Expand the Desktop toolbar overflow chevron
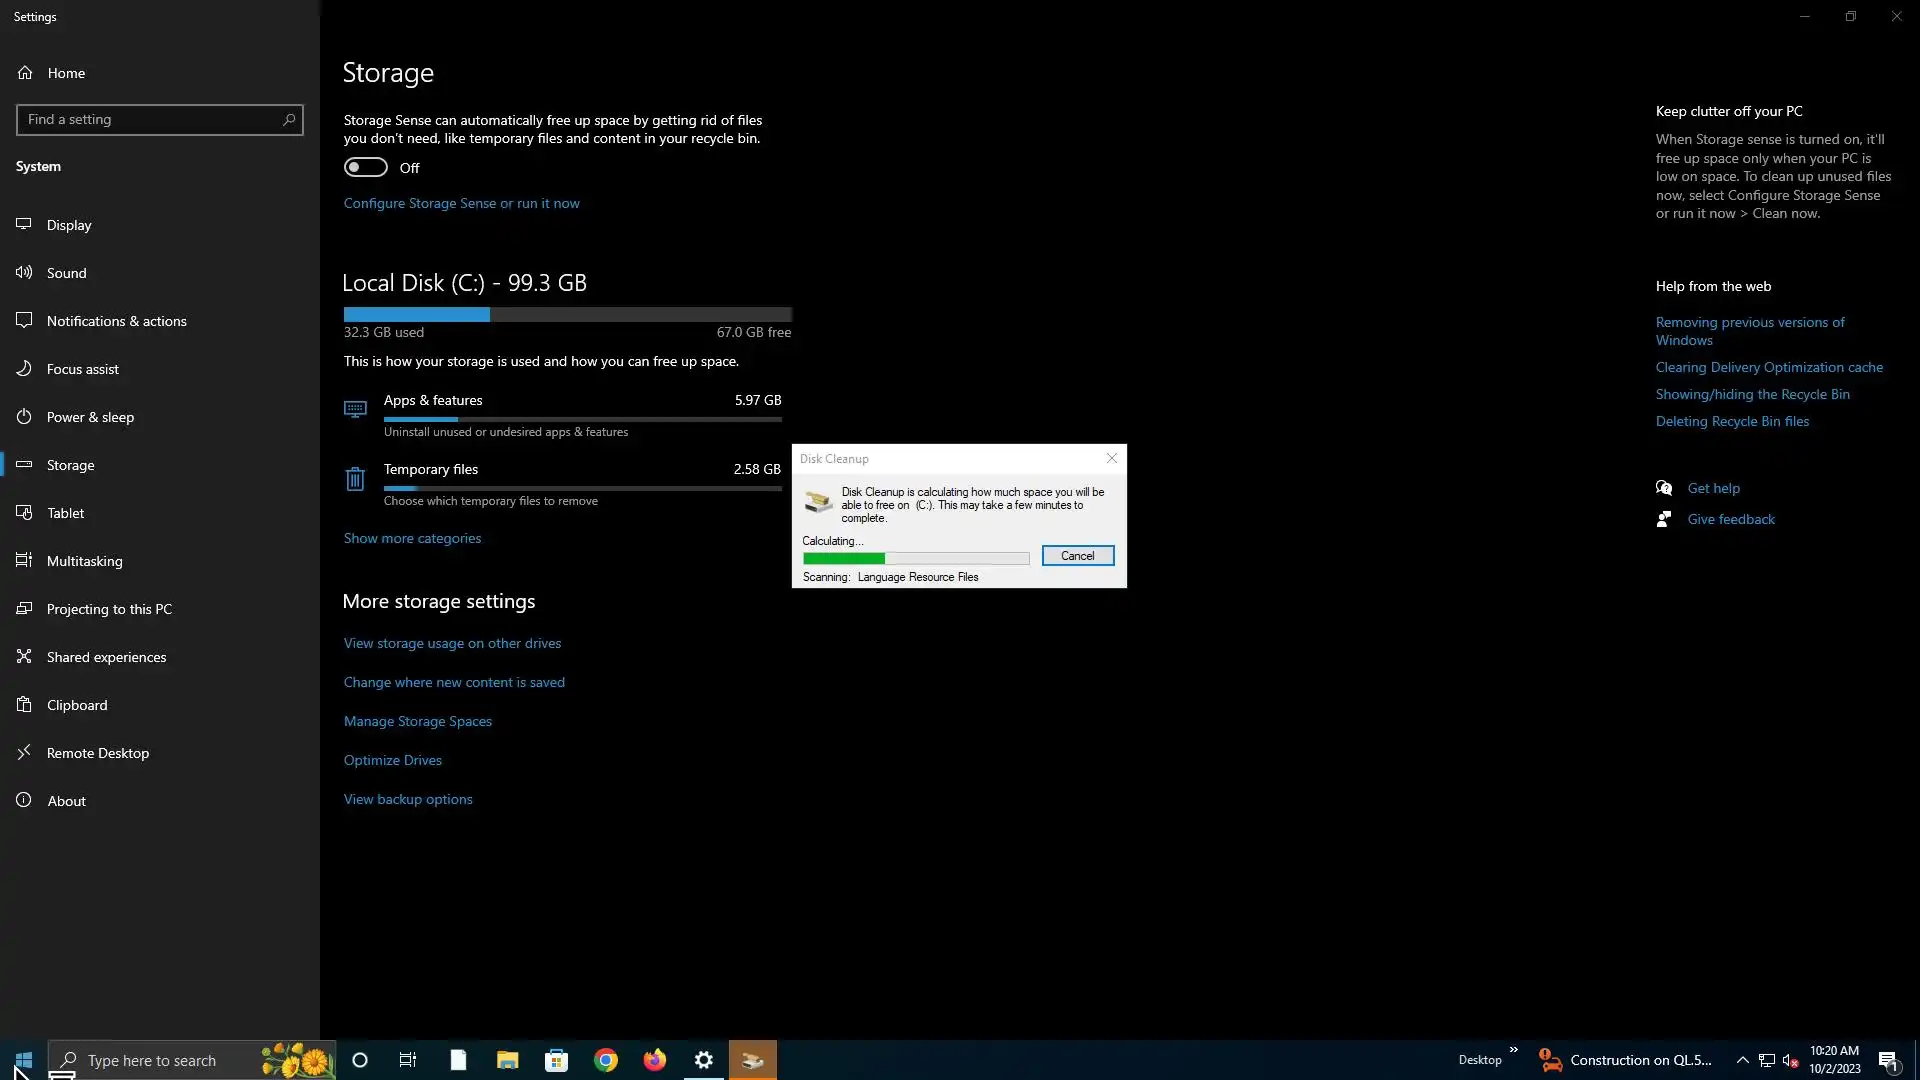This screenshot has width=1920, height=1080. point(1513,1050)
